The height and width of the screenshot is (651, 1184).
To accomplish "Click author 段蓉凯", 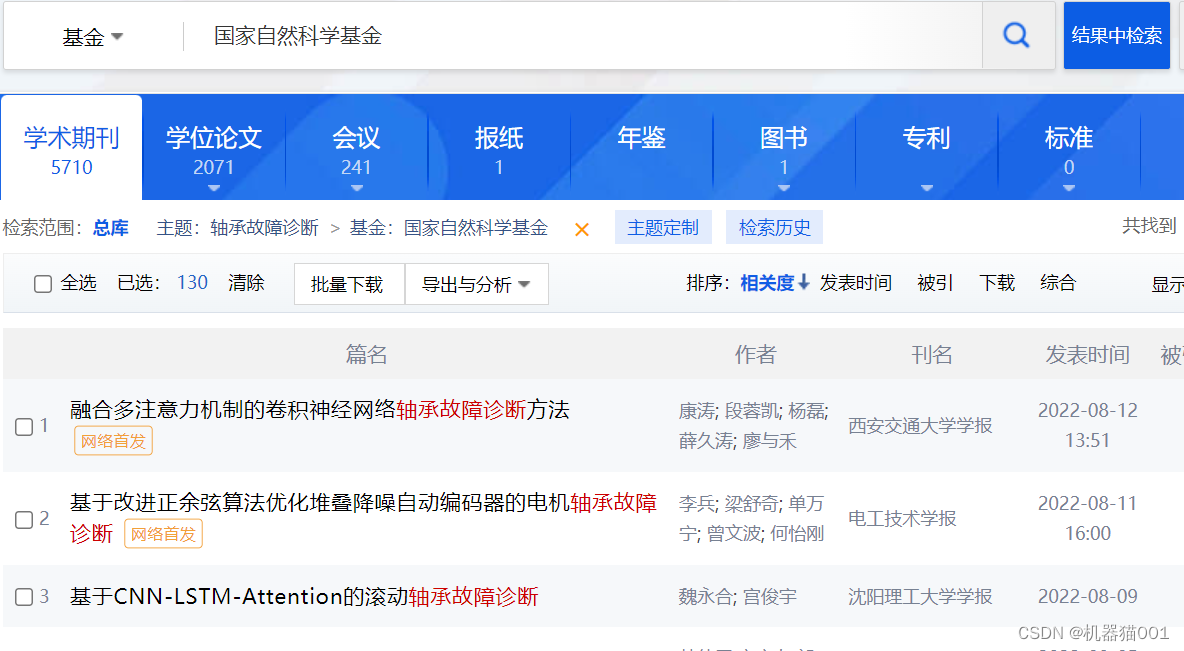I will pos(751,411).
